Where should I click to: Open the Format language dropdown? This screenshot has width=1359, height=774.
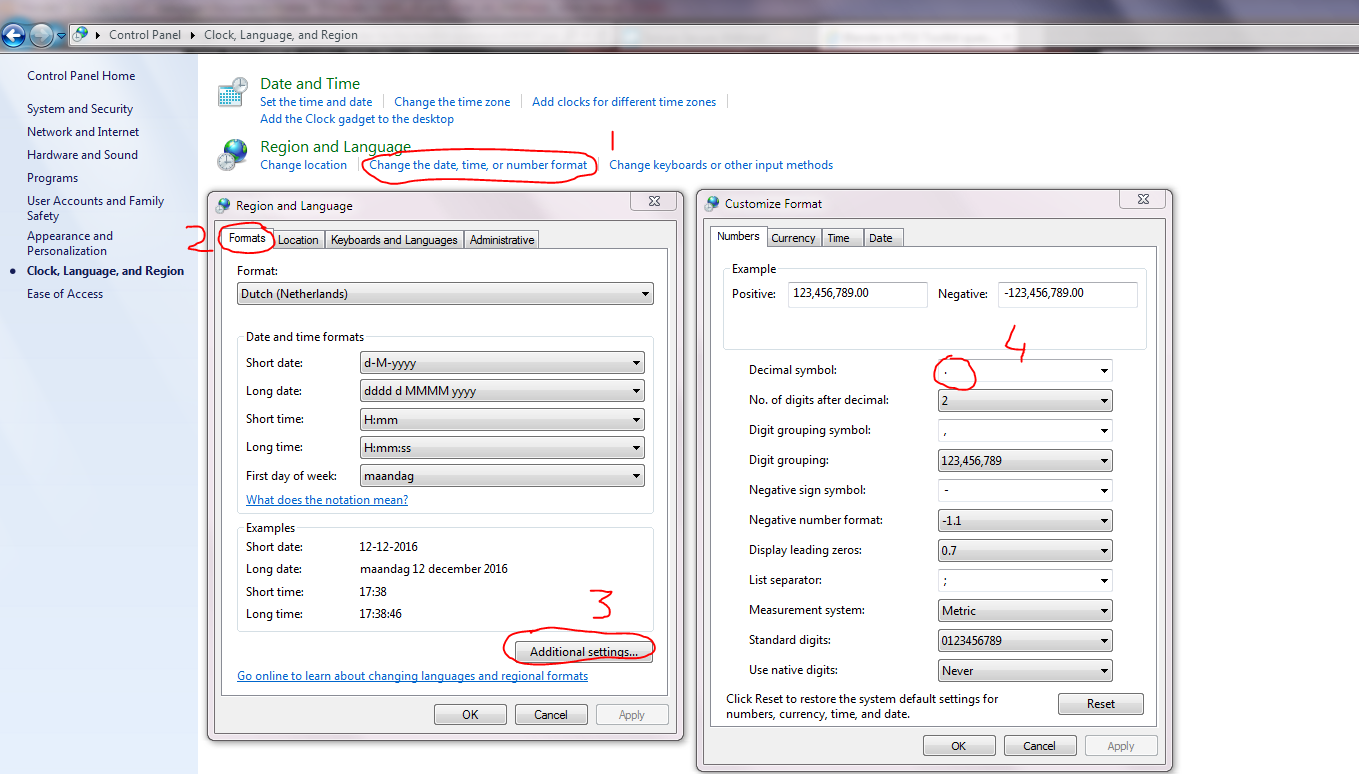click(445, 294)
